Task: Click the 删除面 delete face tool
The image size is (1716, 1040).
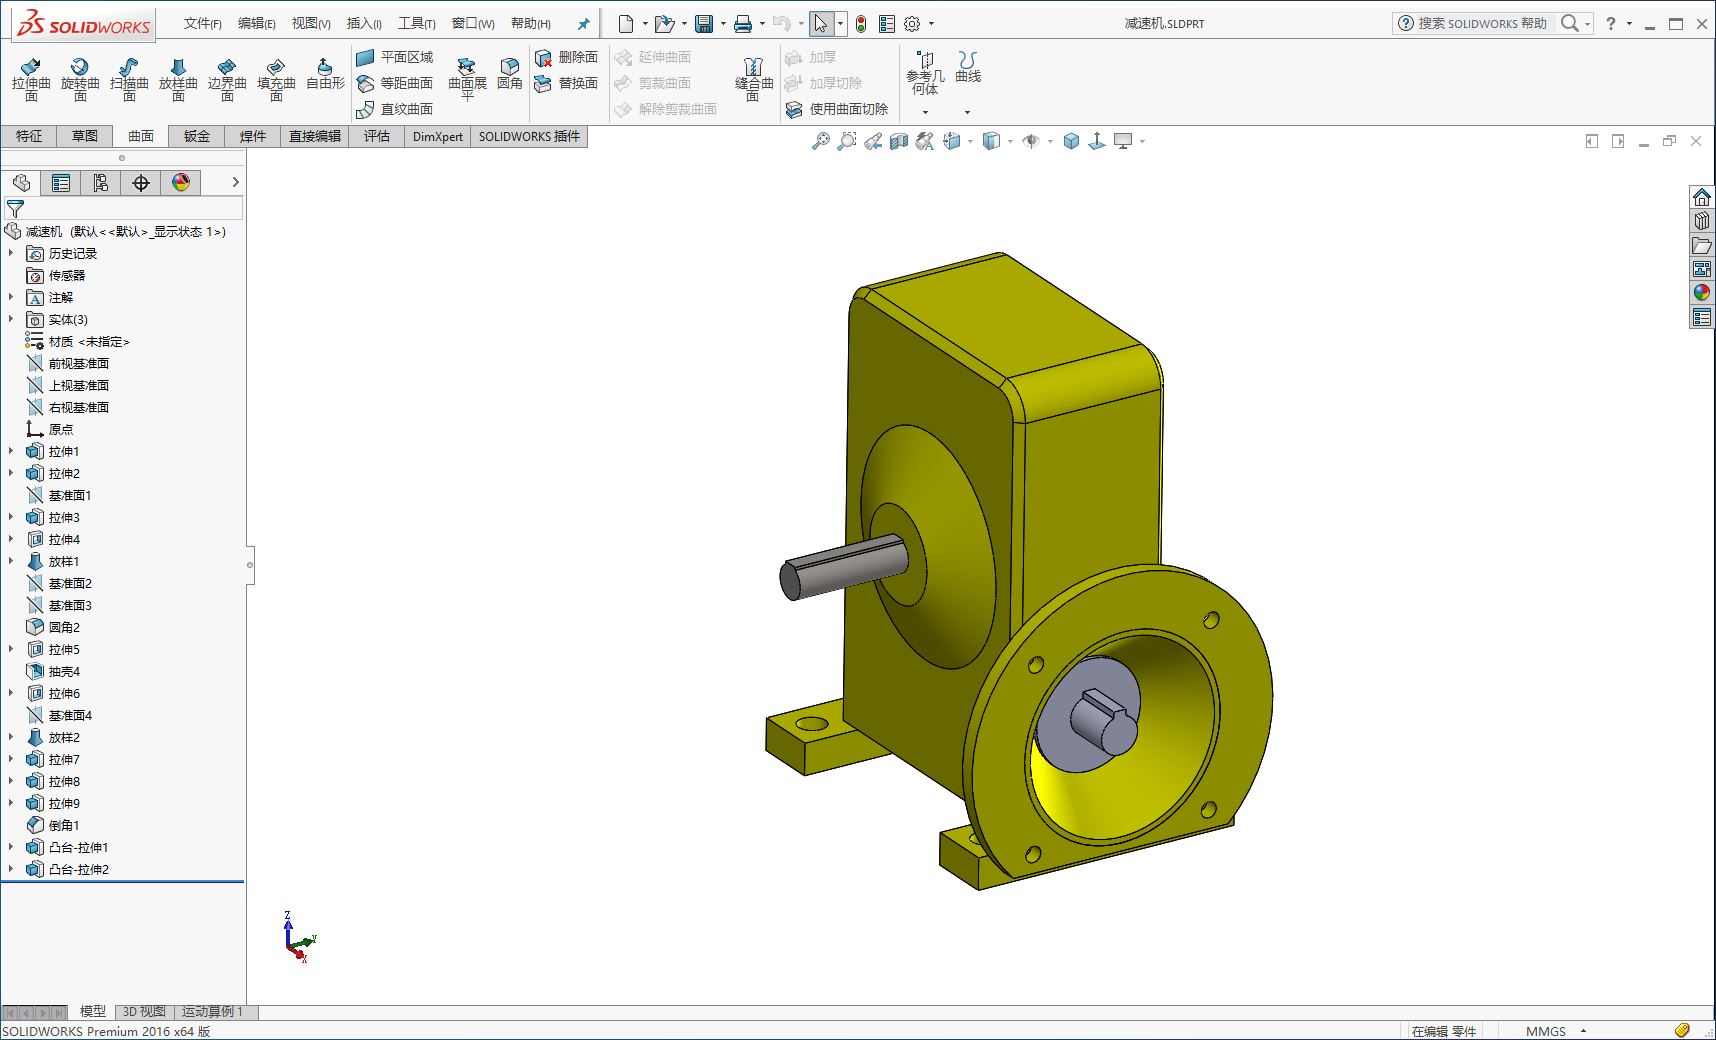Action: [x=566, y=58]
